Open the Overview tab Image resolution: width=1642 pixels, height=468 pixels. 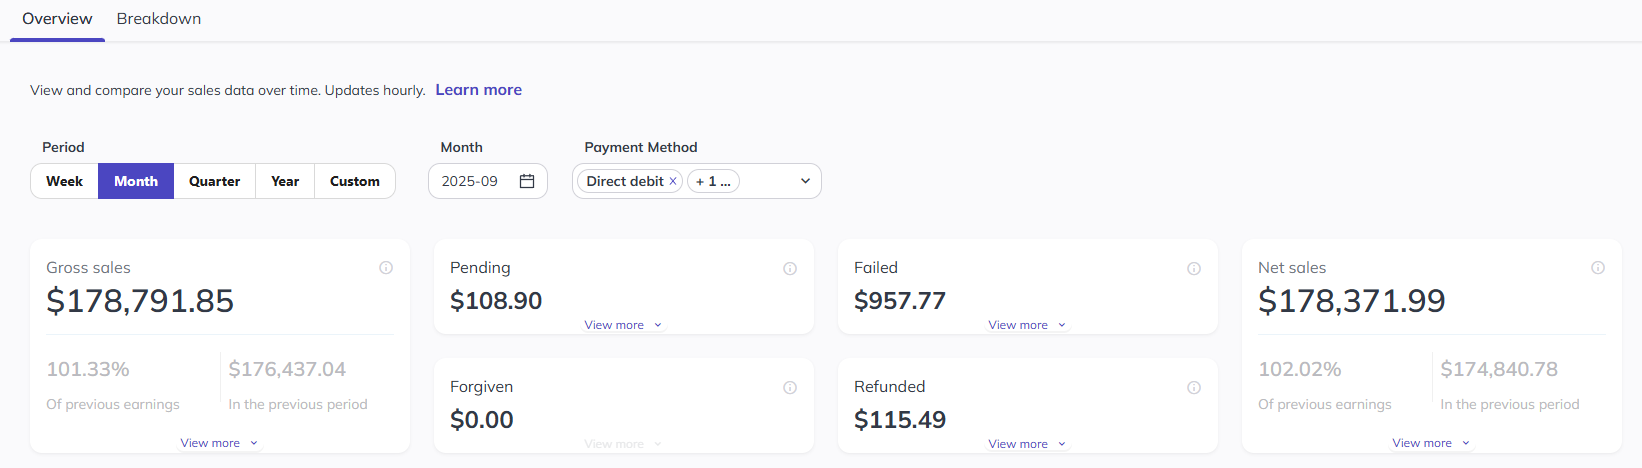(x=57, y=19)
